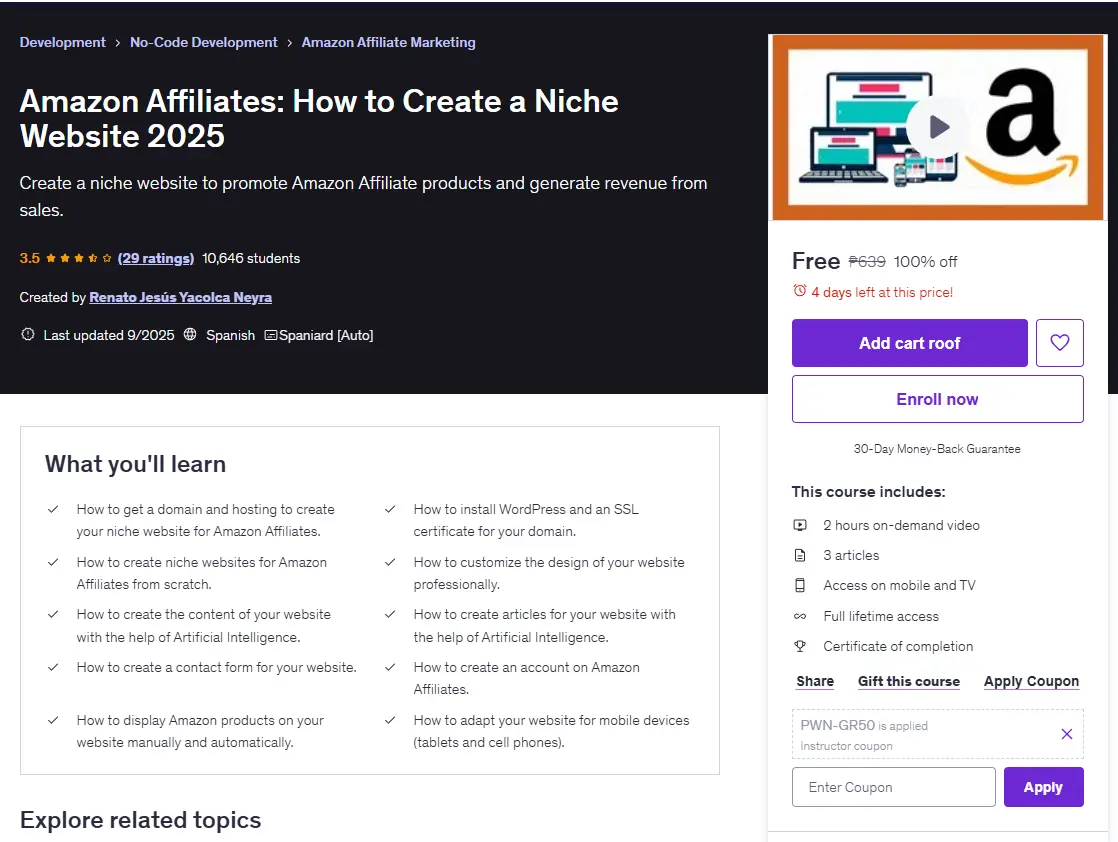The height and width of the screenshot is (842, 1118).
Task: Click the Instructor coupon label
Action: [846, 746]
